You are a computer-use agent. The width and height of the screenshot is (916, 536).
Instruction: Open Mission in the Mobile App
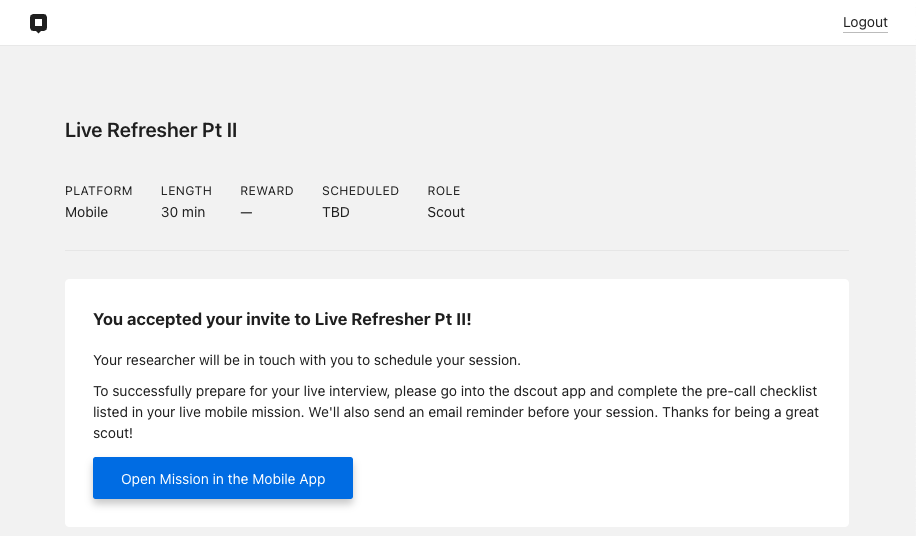pos(223,478)
